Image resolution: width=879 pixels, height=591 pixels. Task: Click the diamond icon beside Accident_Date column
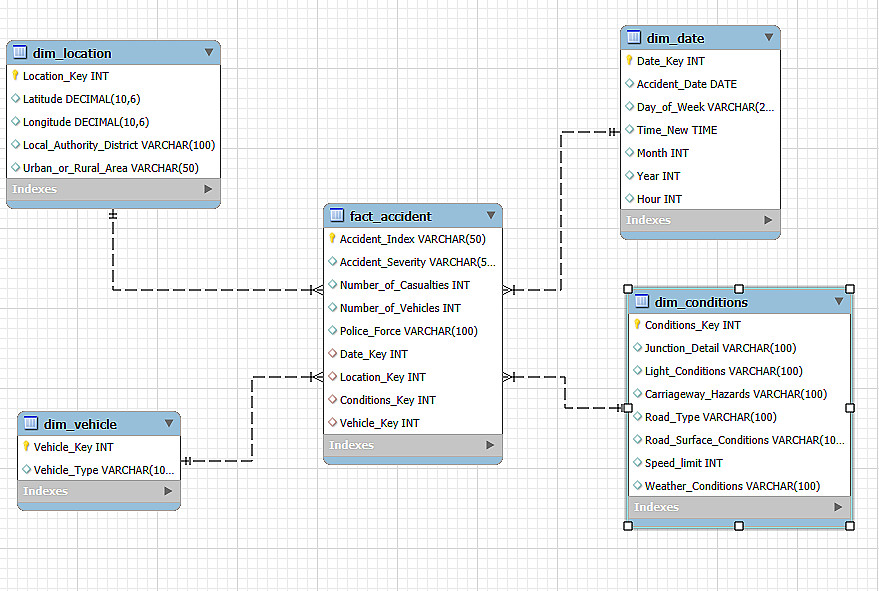[x=630, y=83]
